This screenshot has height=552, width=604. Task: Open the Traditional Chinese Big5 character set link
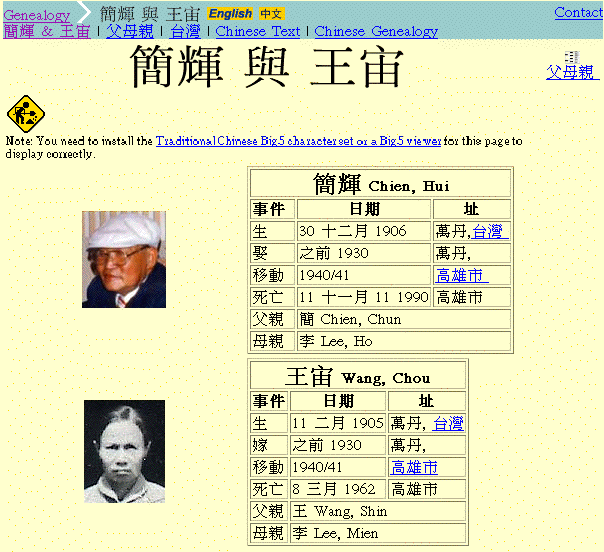298,141
